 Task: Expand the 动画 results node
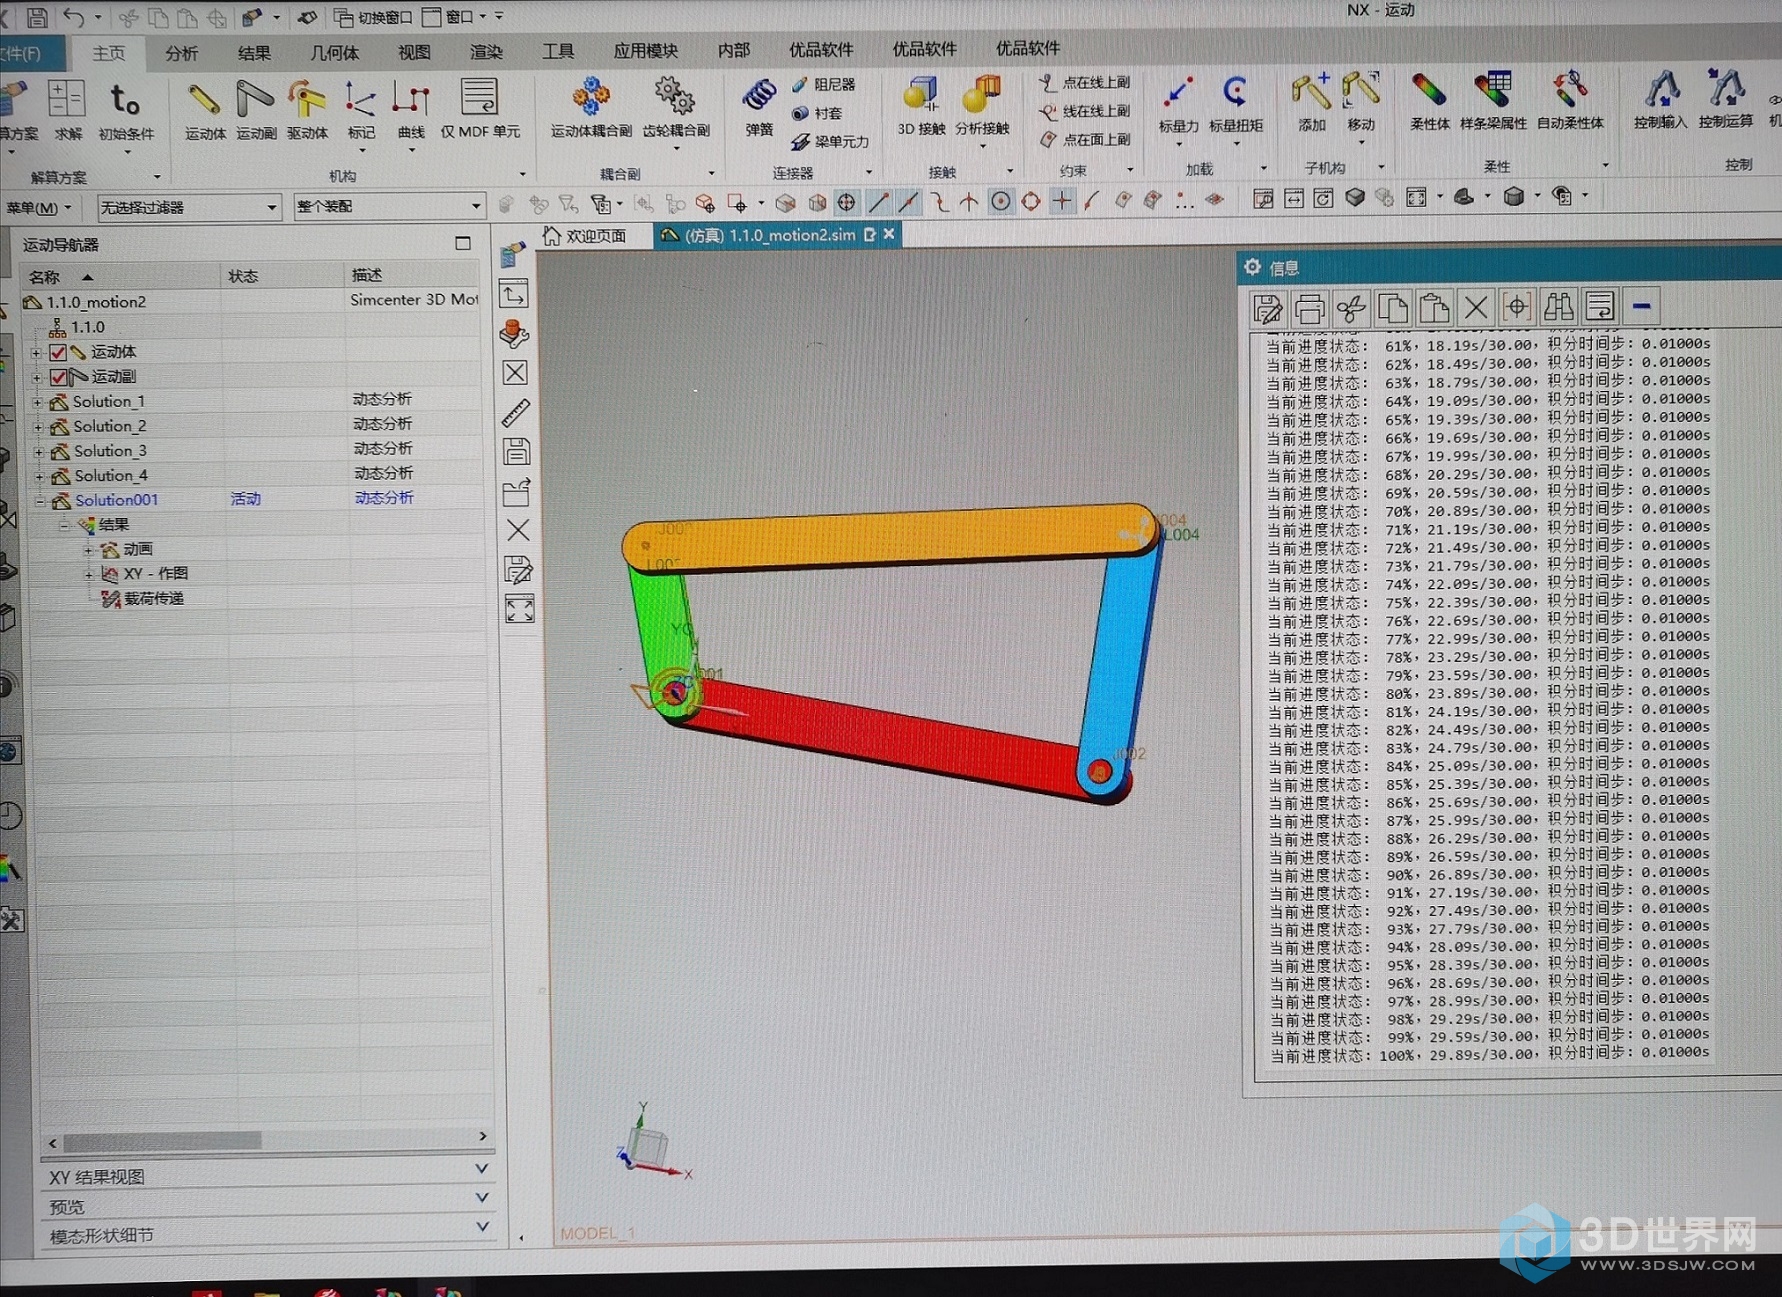point(88,550)
